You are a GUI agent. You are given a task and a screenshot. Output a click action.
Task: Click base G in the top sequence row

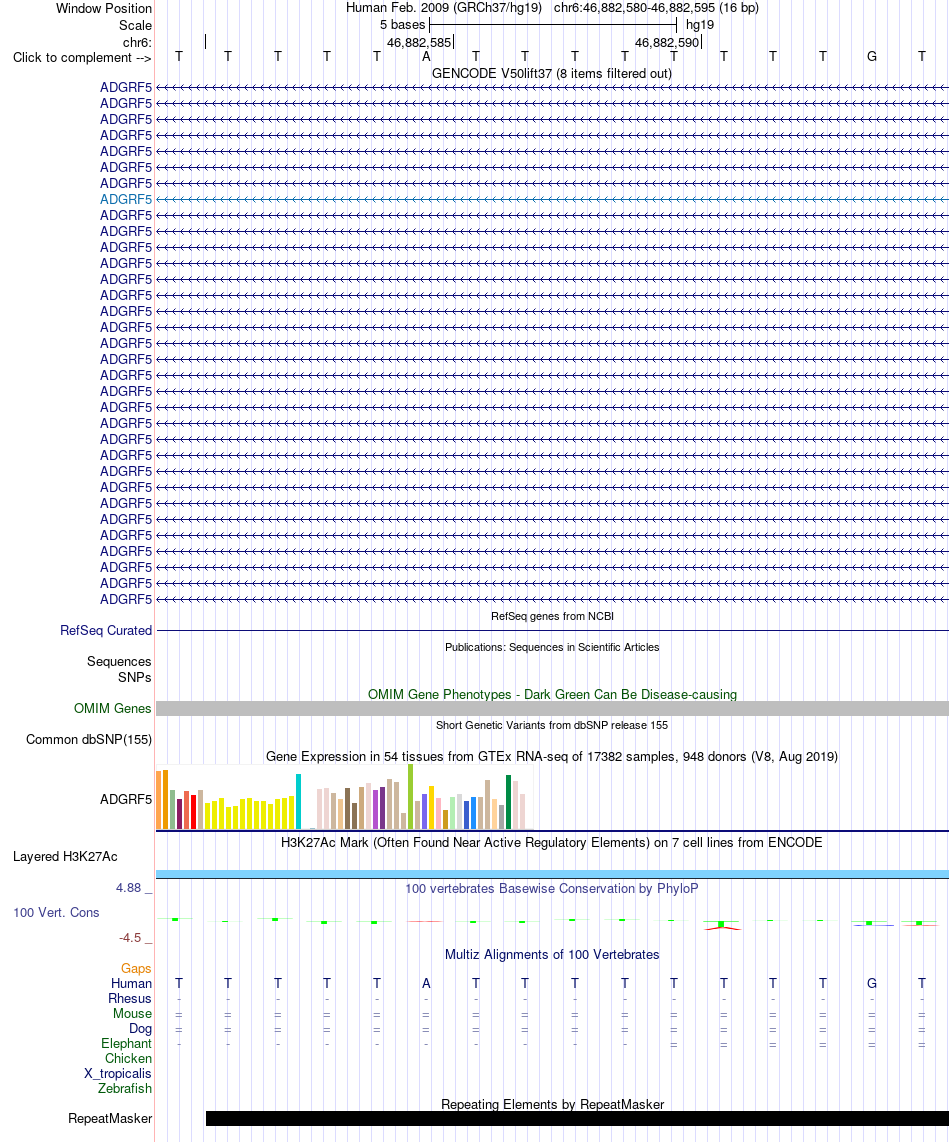pos(871,57)
